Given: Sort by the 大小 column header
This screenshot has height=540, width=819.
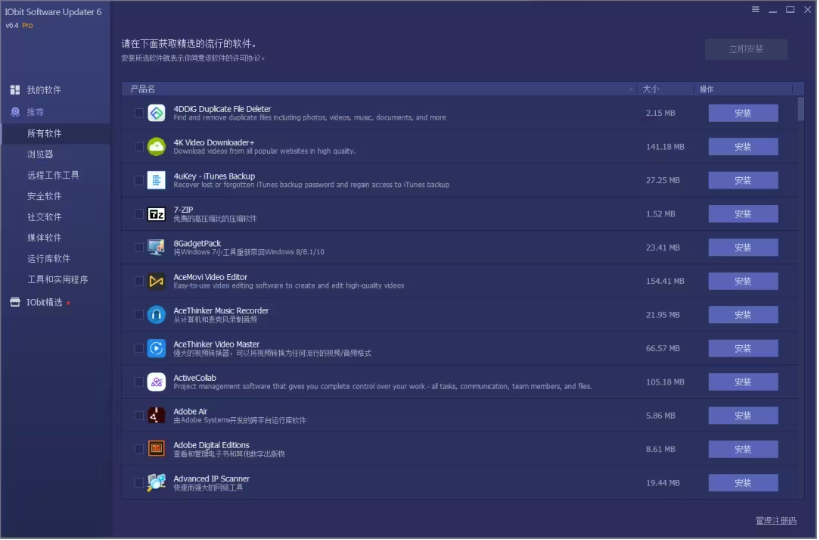Looking at the screenshot, I should (651, 89).
